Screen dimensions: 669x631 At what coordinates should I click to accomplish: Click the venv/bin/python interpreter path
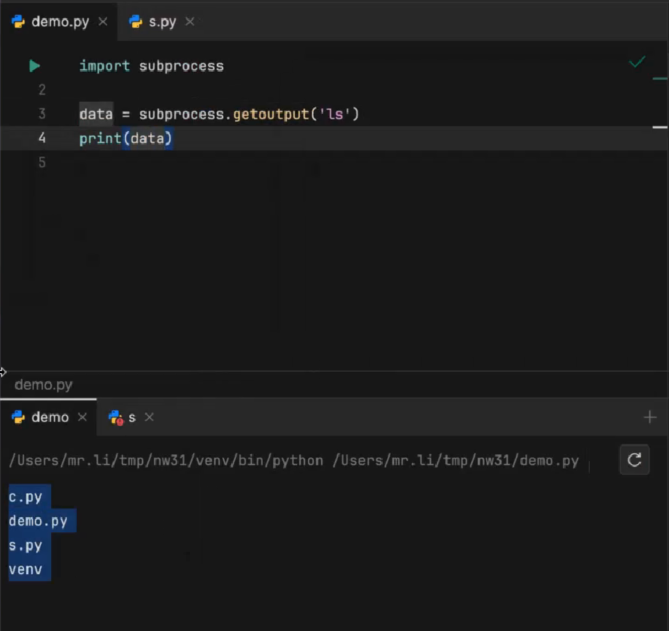tap(166, 461)
